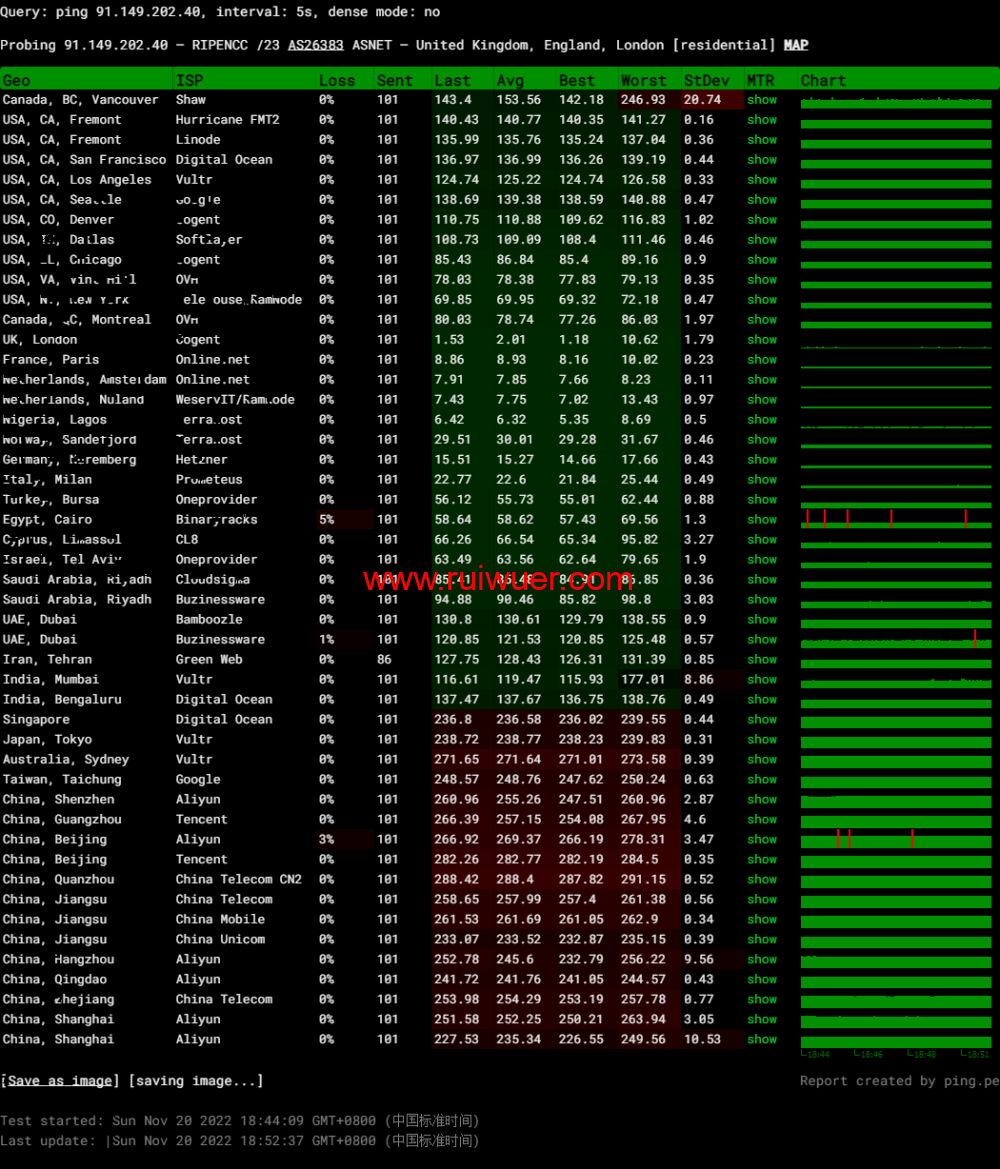Show MTR for Australia Sydney Vultr row

pos(761,760)
